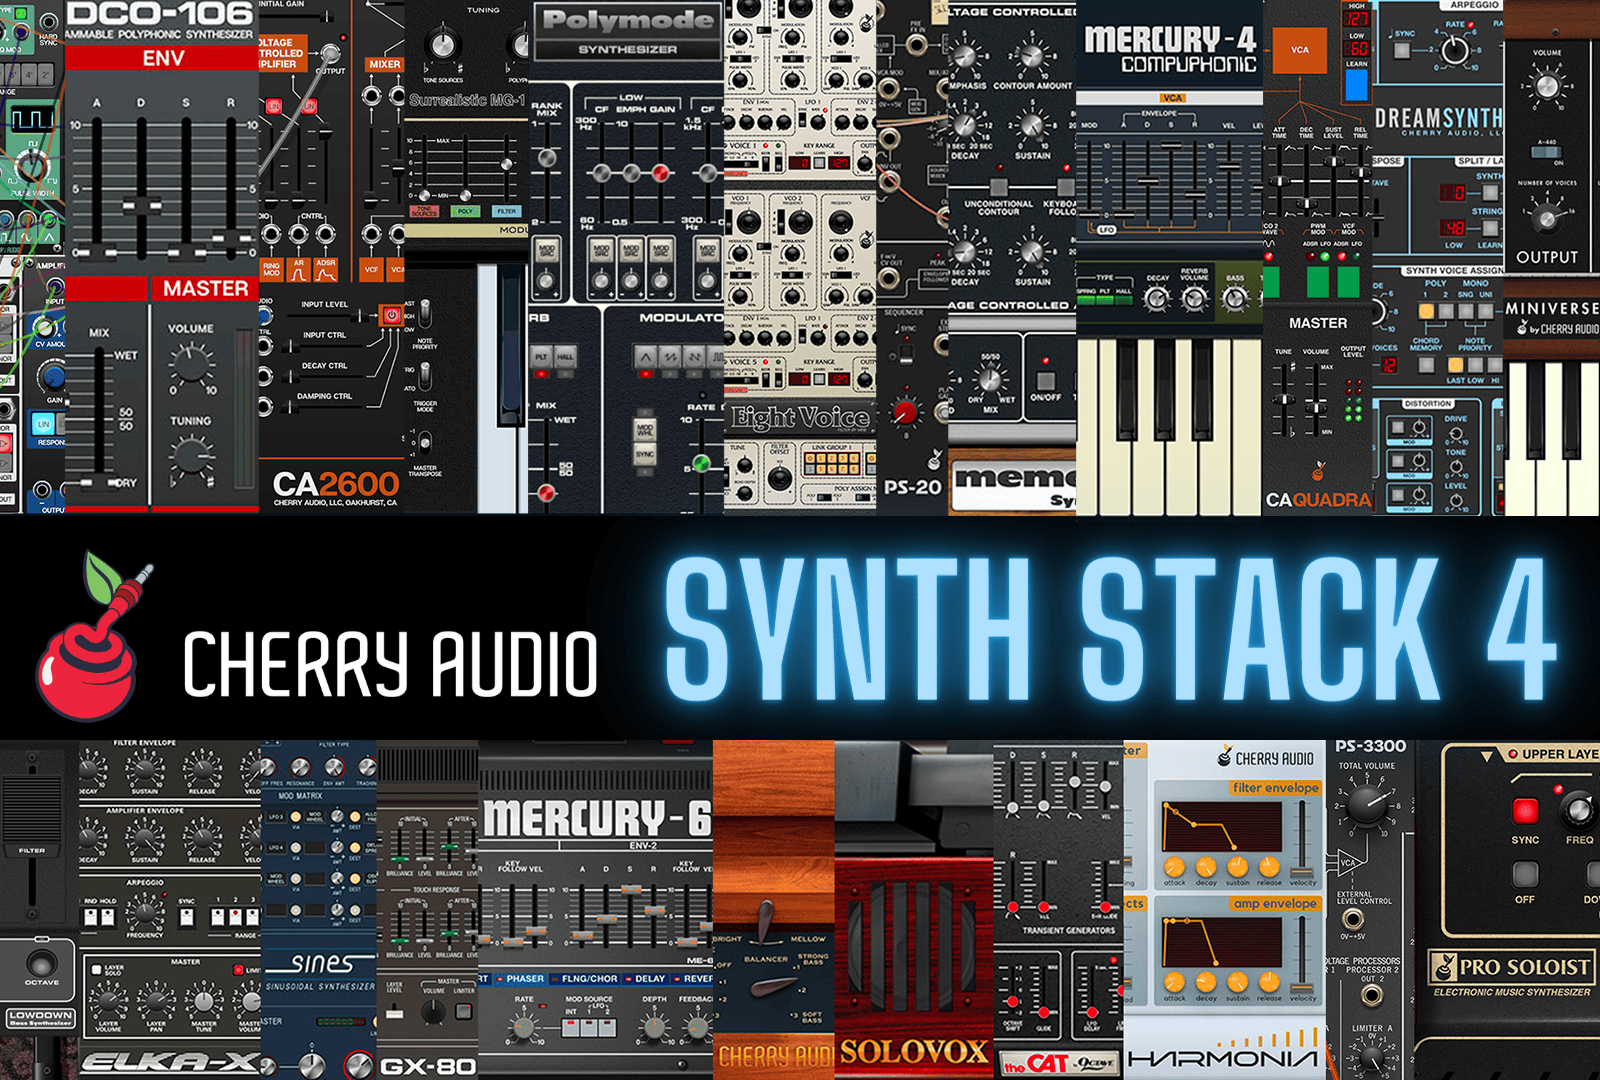Switch to the PHASER effects tab on Mercury-6

tap(519, 979)
